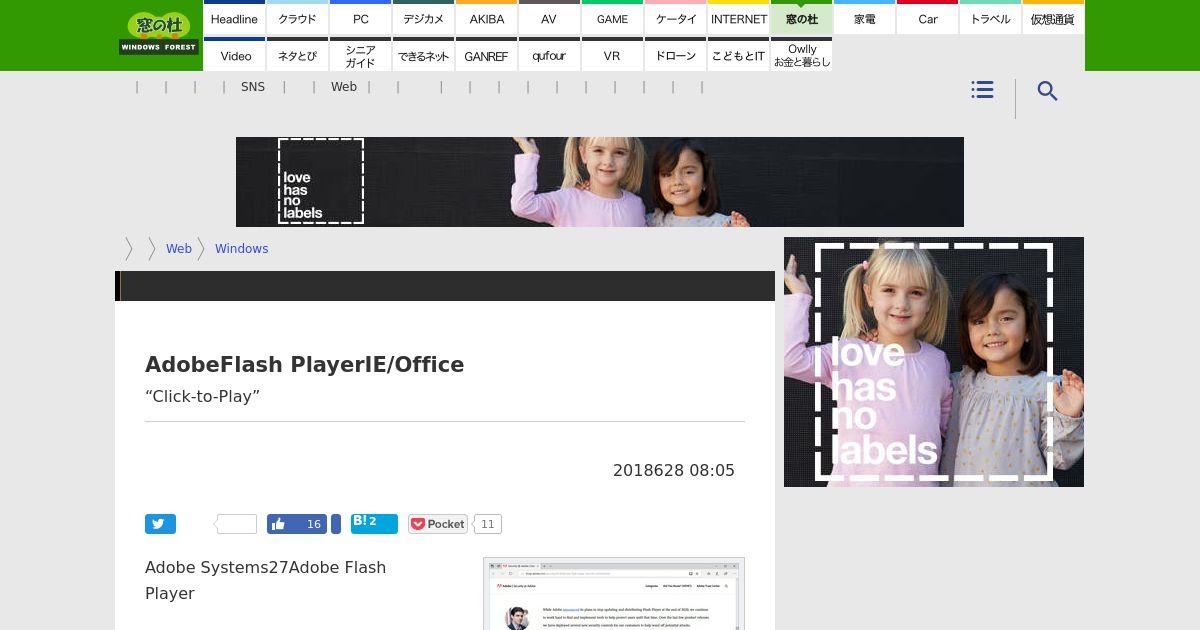Open the Car tab

tap(927, 19)
